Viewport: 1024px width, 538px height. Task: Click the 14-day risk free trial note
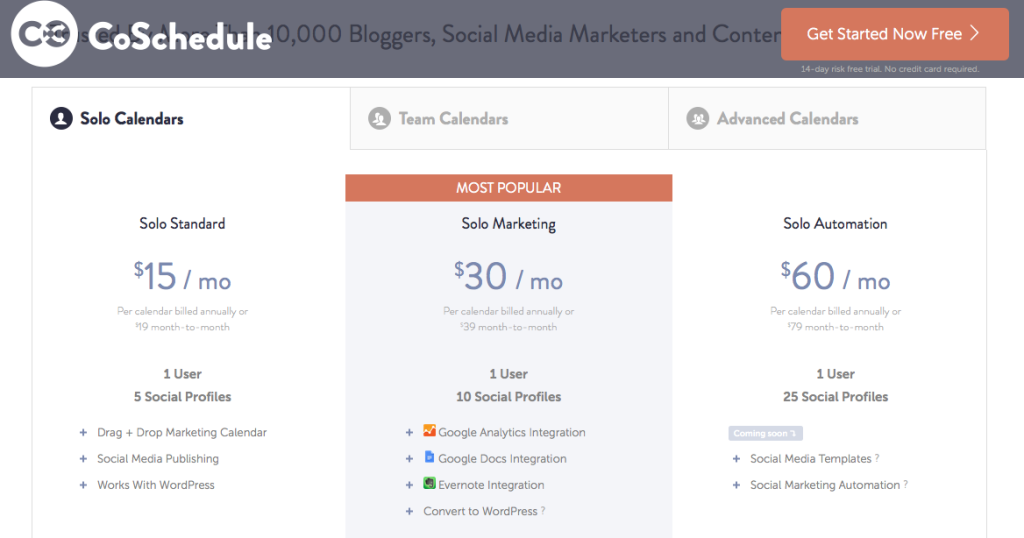(x=890, y=69)
